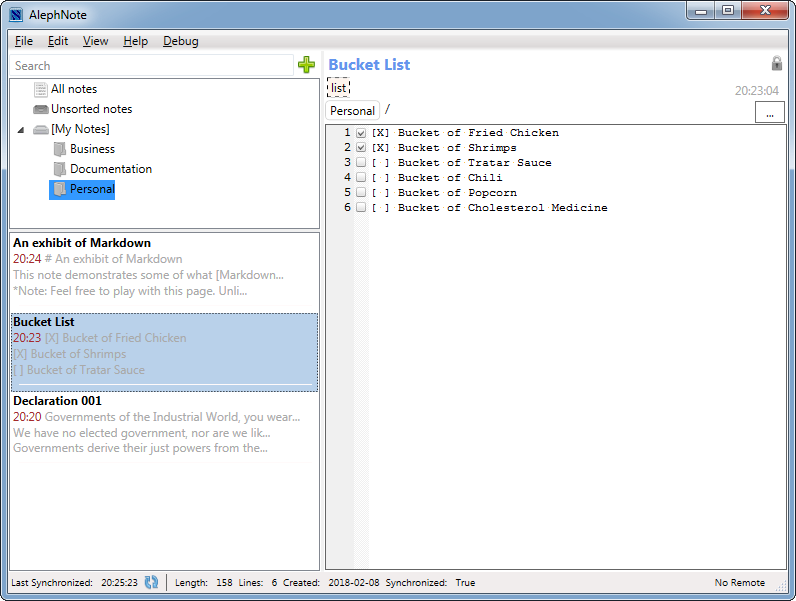Click the Documentation folder icon
The width and height of the screenshot is (796, 601).
(60, 169)
